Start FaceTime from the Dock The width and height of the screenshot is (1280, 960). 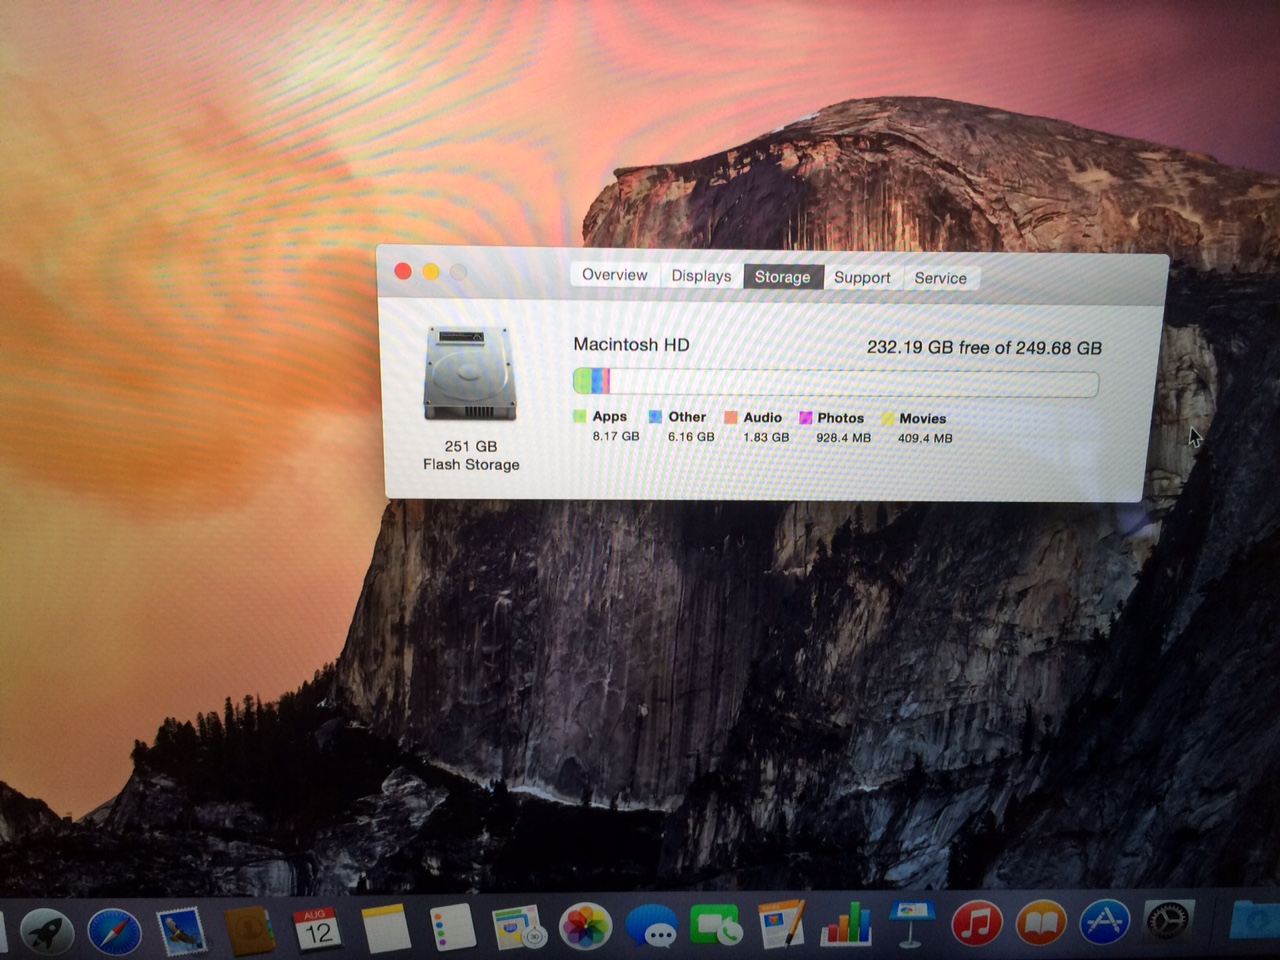pos(717,926)
